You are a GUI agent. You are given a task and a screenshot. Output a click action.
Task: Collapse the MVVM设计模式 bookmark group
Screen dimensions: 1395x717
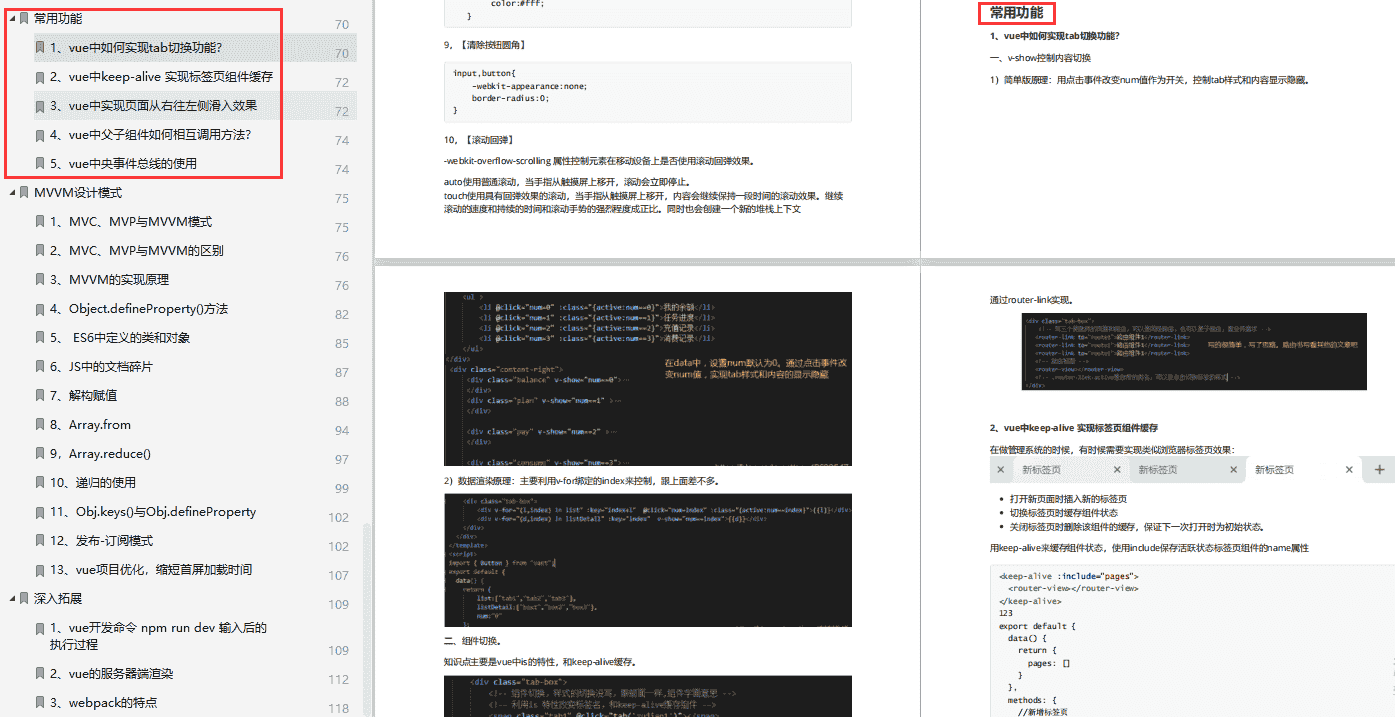pos(11,193)
